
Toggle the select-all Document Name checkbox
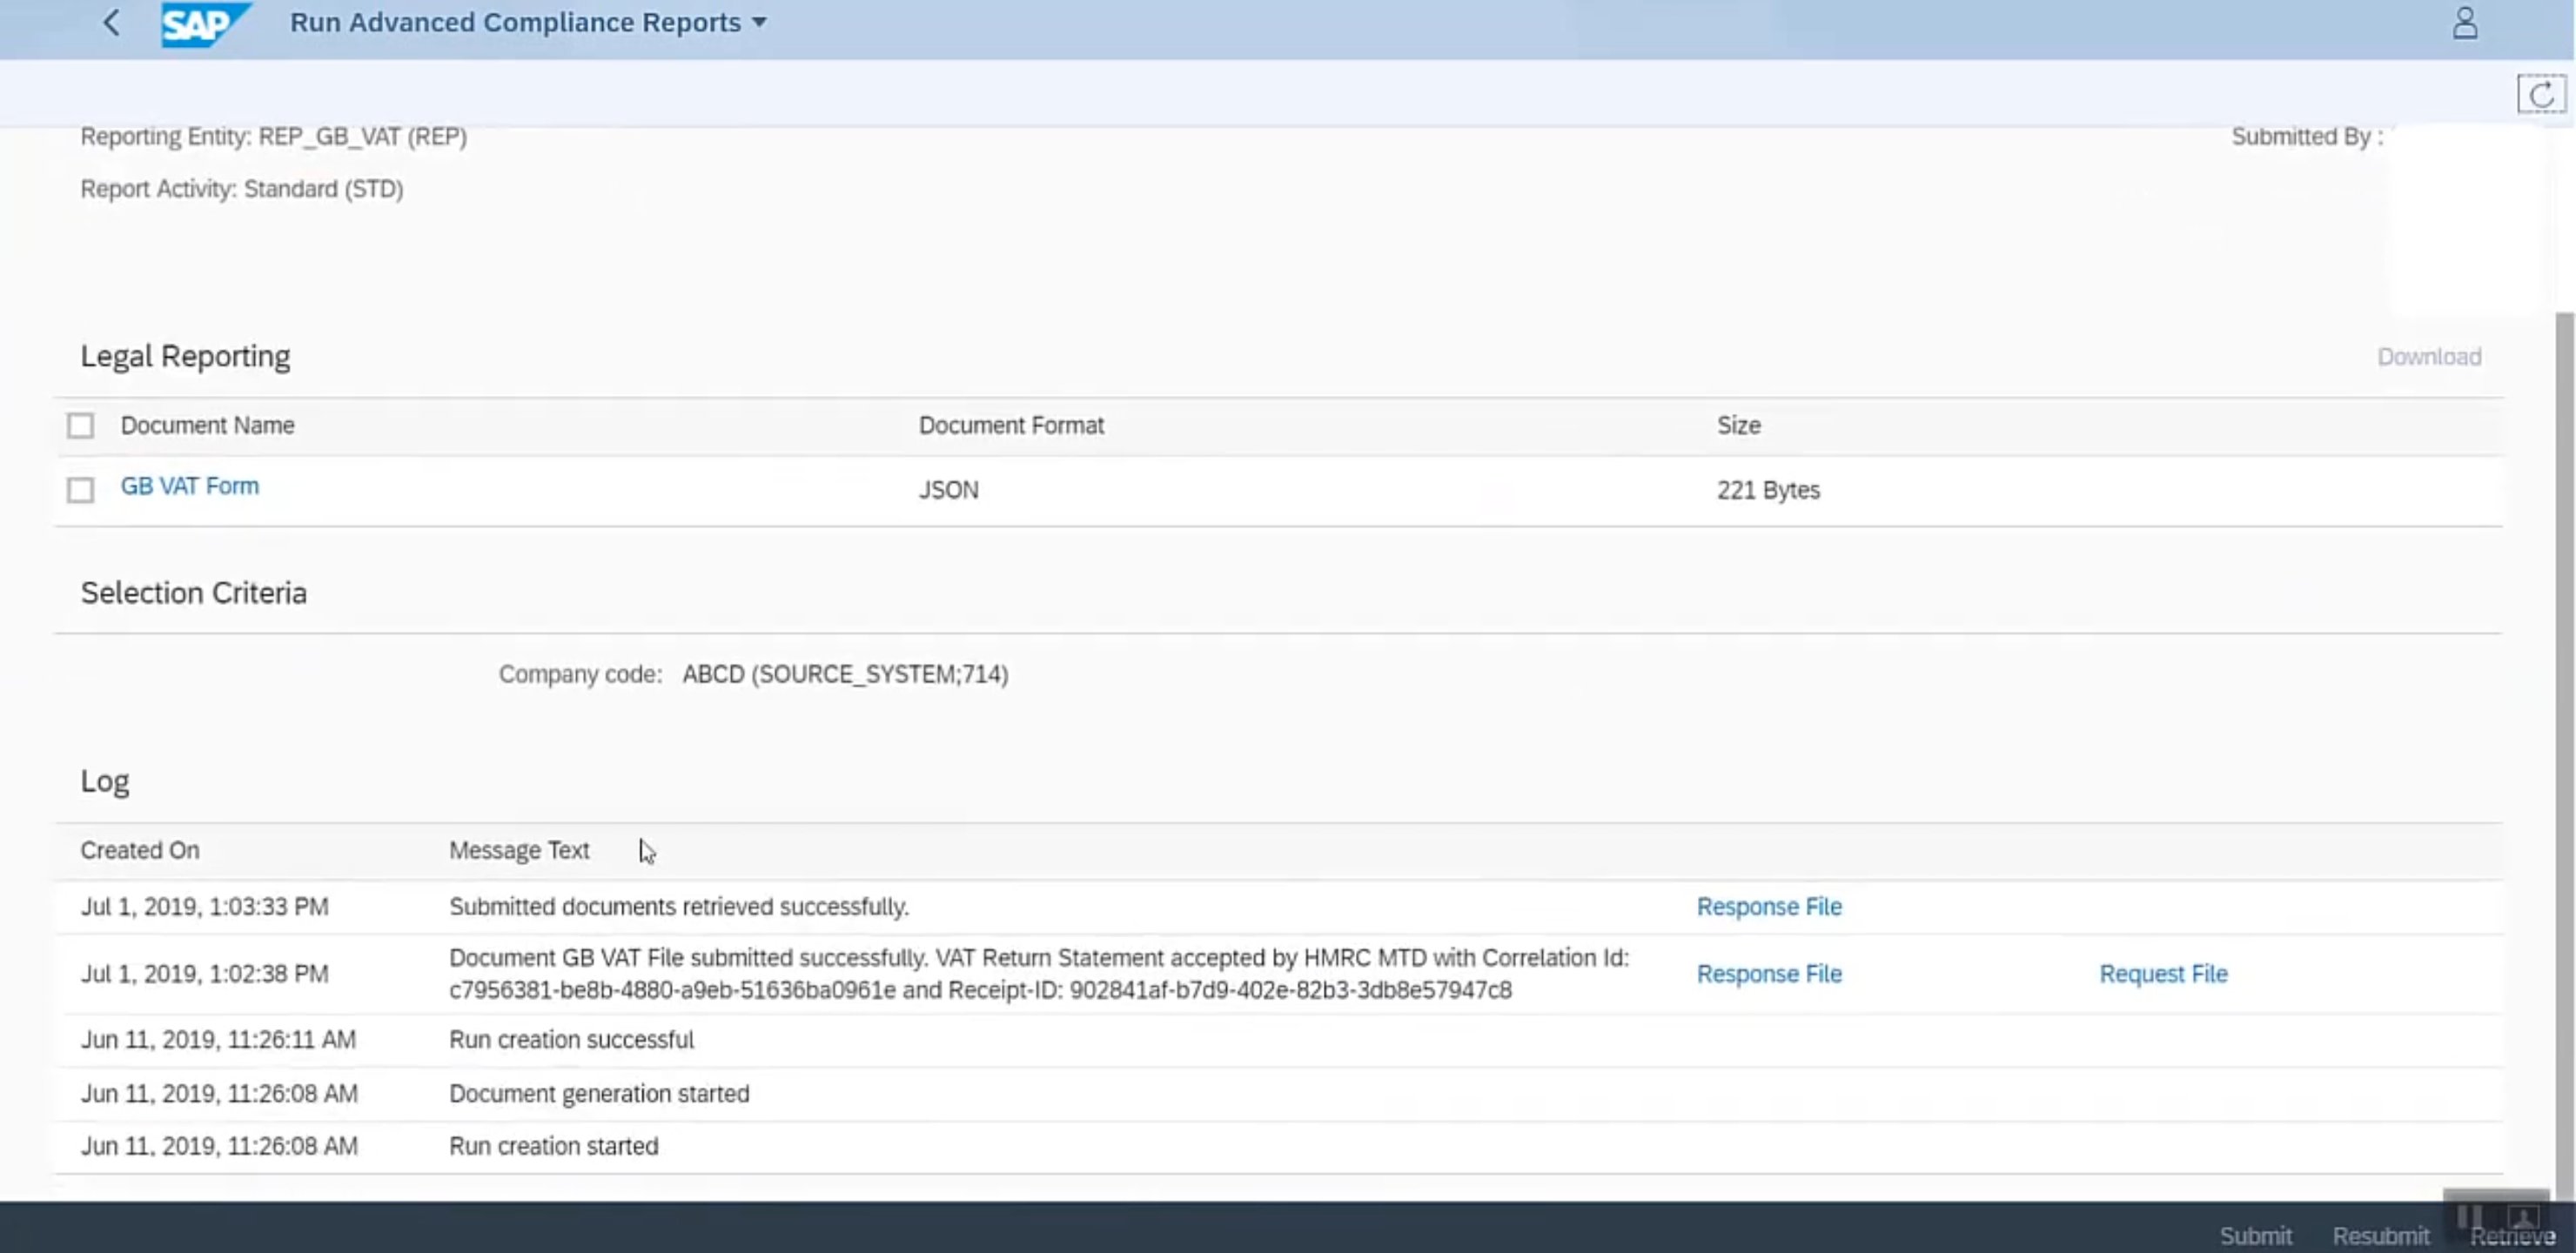pyautogui.click(x=81, y=426)
